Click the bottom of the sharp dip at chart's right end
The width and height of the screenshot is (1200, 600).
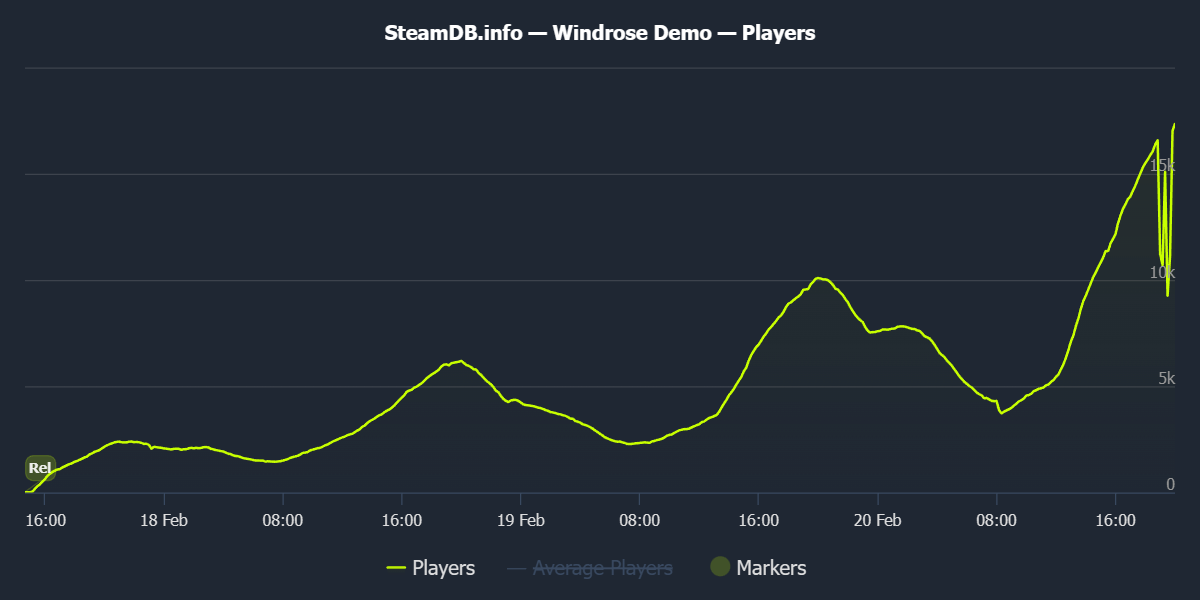(1167, 295)
